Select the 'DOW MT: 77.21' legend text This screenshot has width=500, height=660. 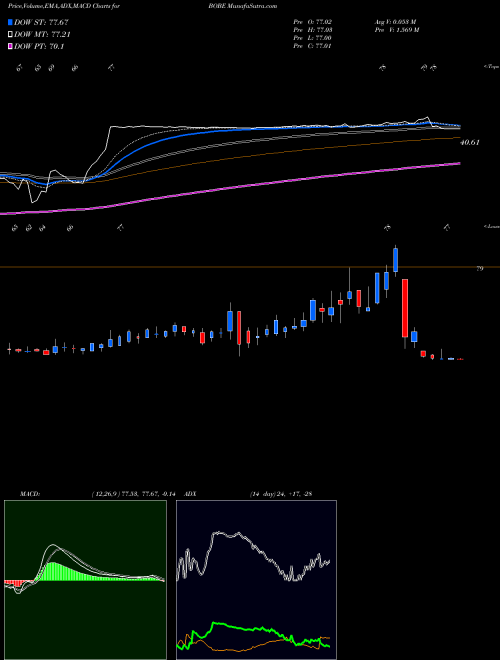tap(42, 35)
